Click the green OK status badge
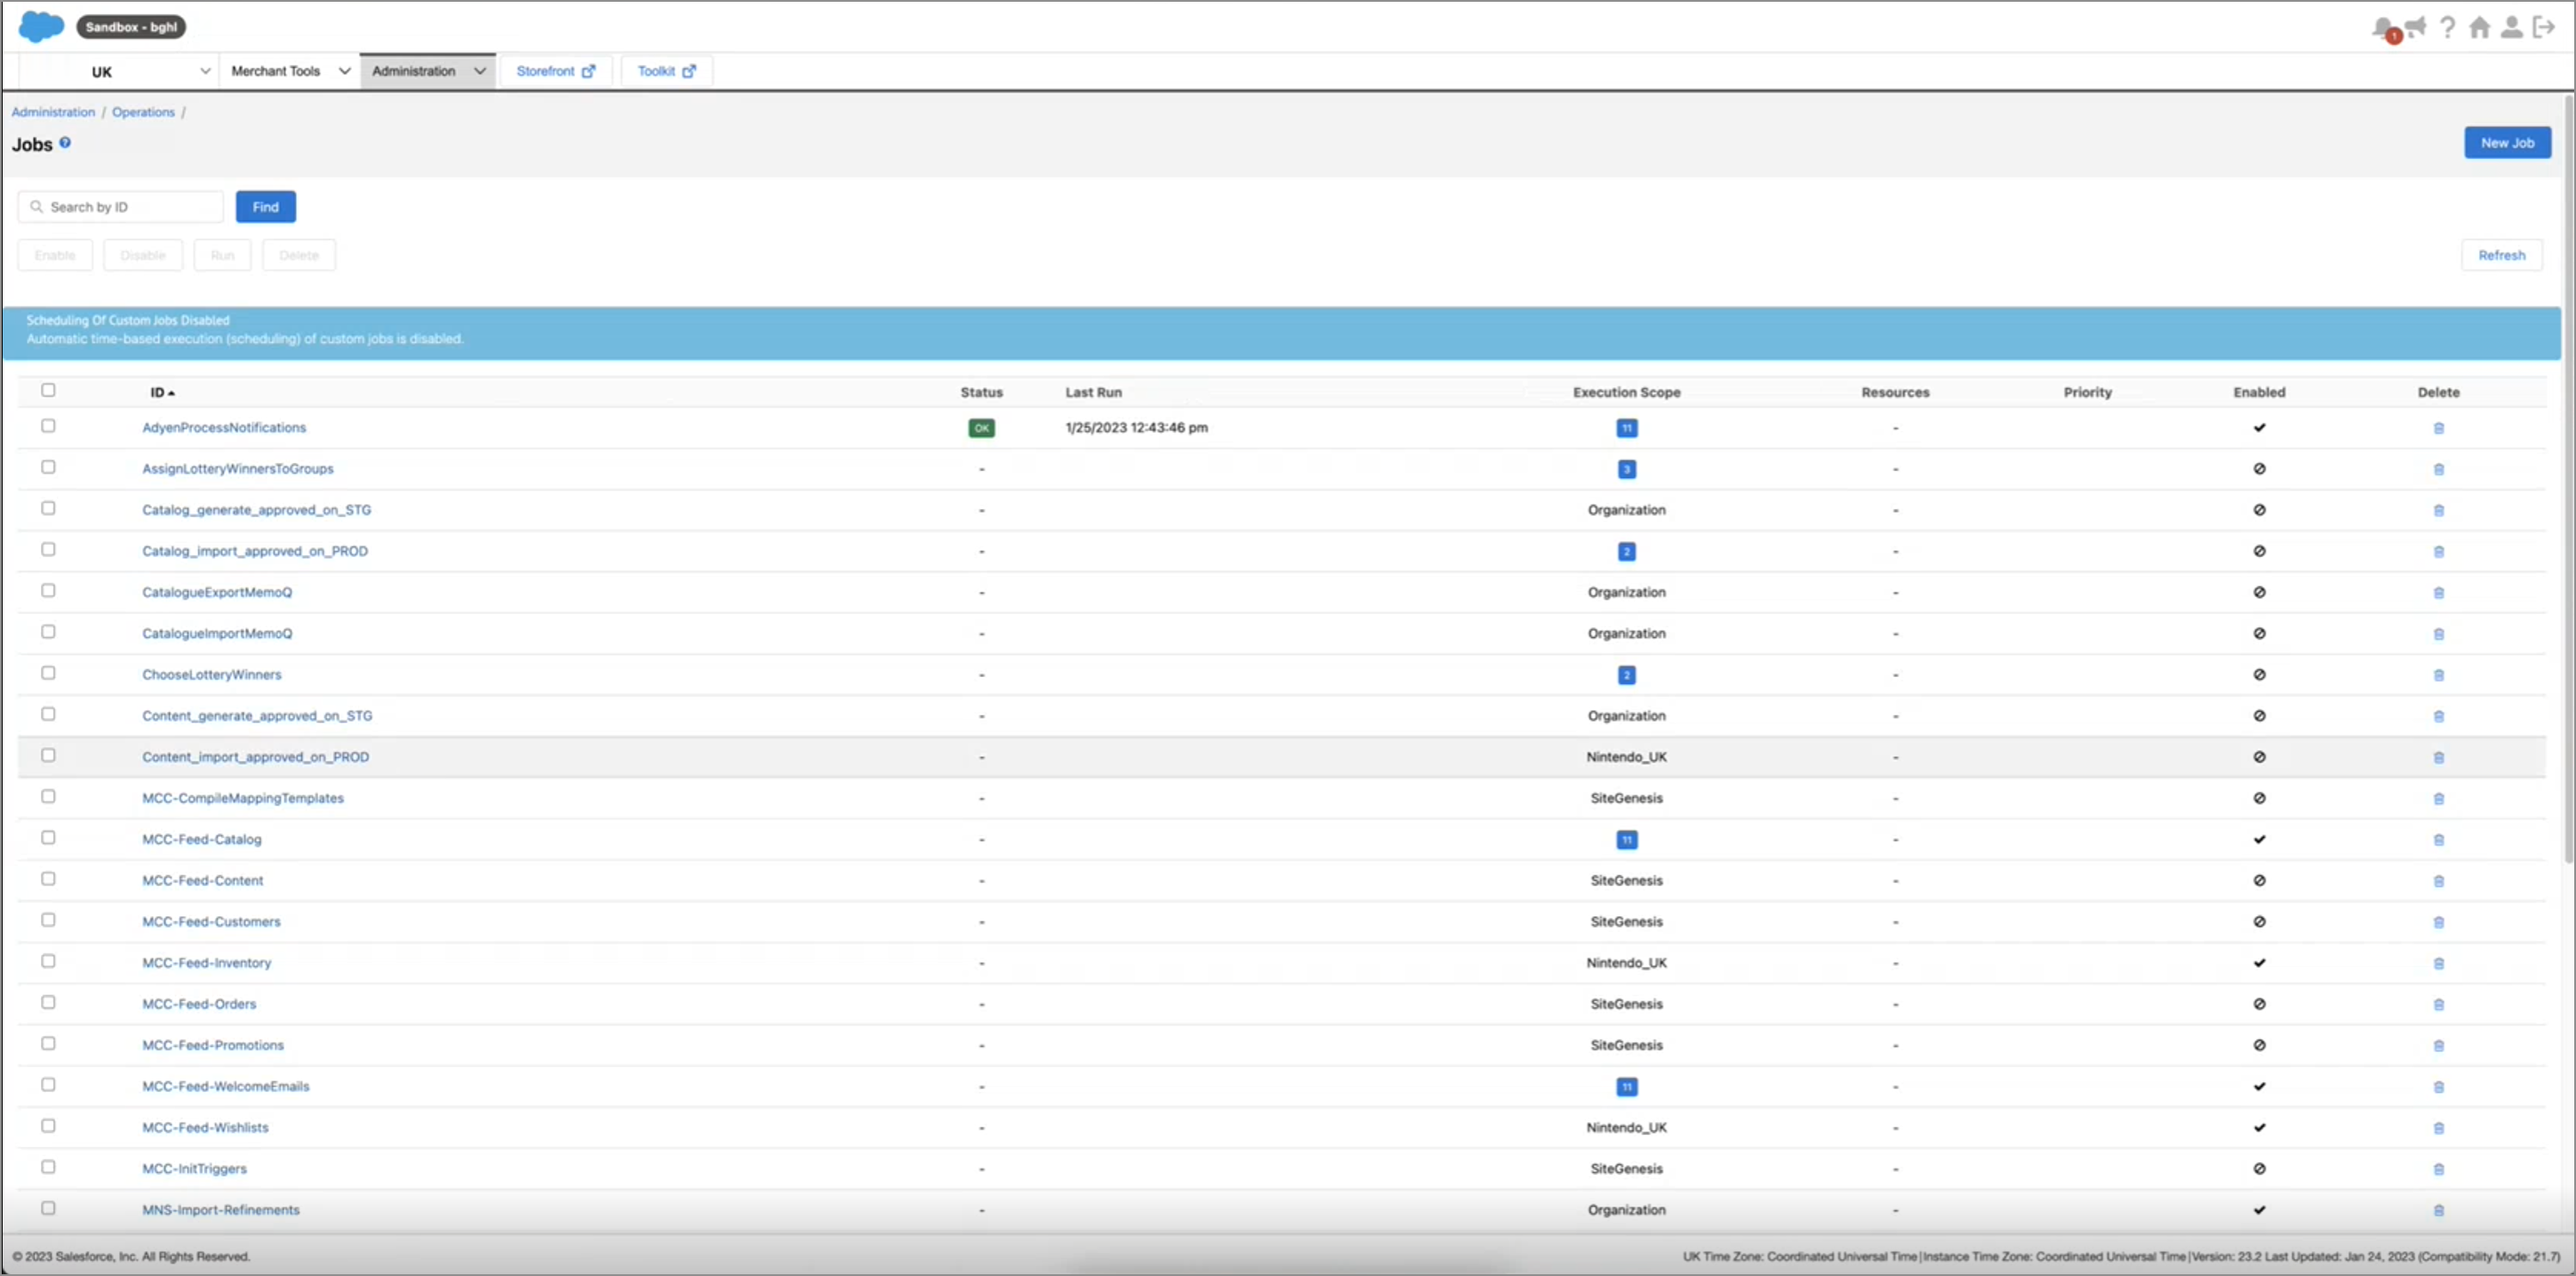2576x1276 pixels. tap(982, 428)
